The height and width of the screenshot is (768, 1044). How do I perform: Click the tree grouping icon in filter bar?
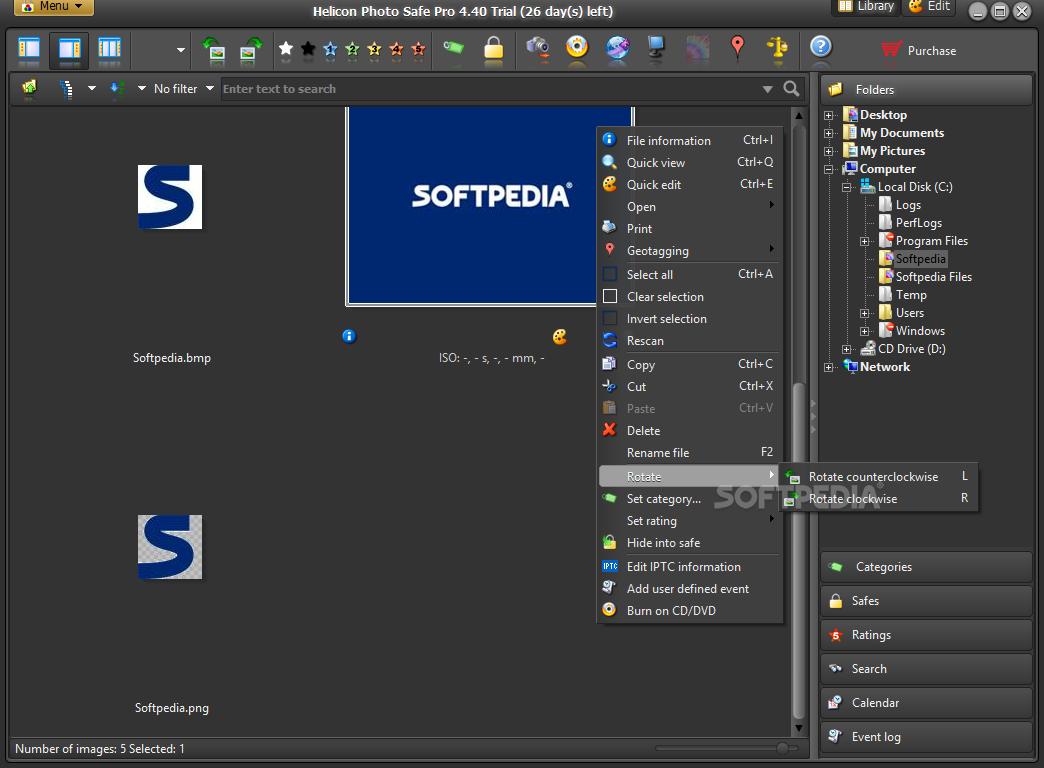(x=66, y=89)
